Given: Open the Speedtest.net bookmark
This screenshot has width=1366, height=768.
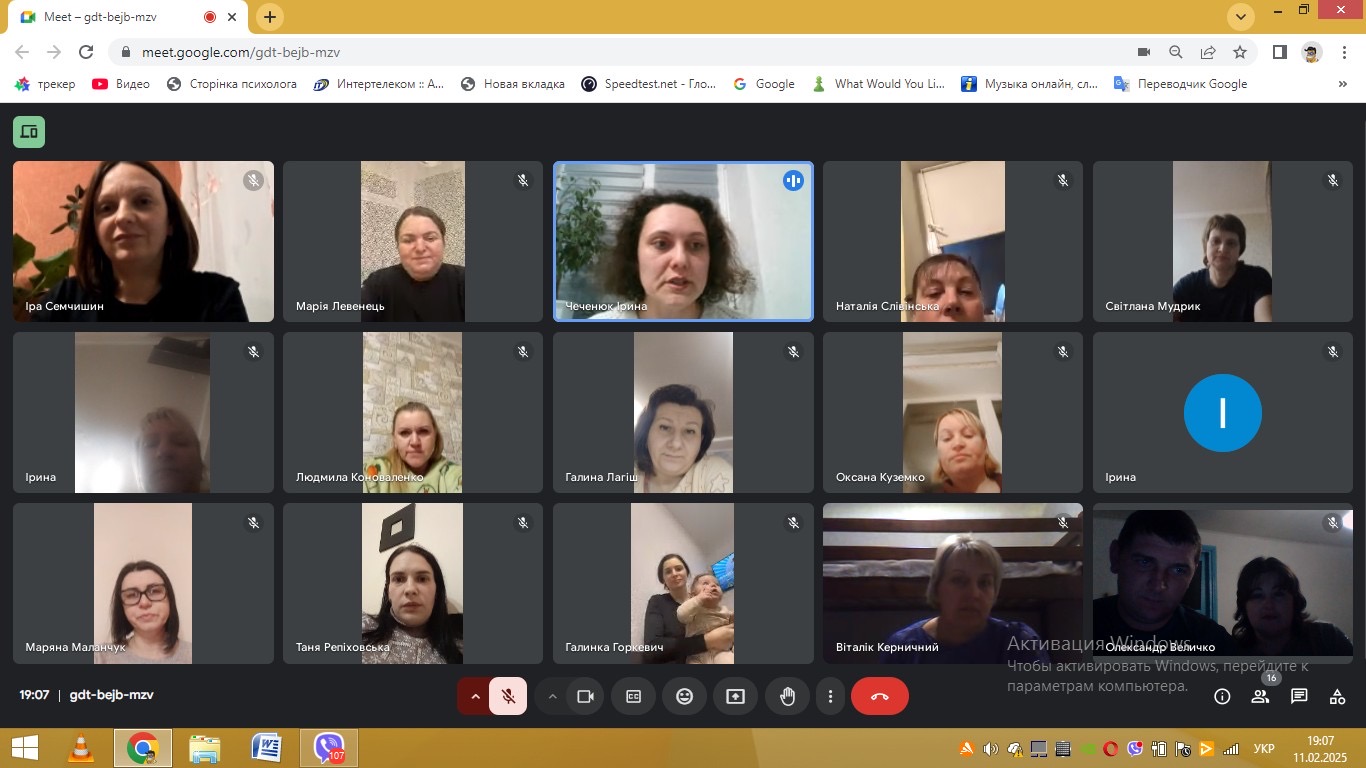Looking at the screenshot, I should [649, 84].
